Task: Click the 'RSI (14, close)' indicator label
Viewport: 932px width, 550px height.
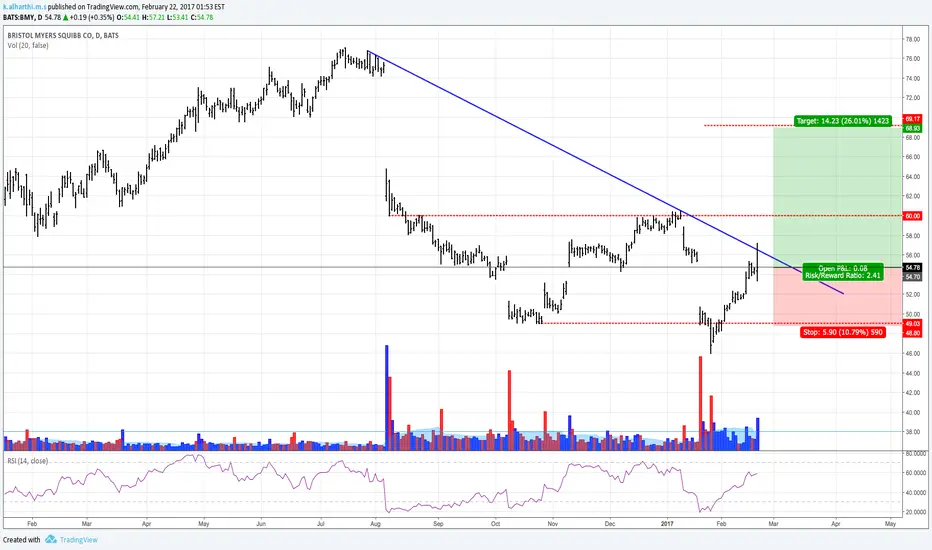Action: coord(28,461)
